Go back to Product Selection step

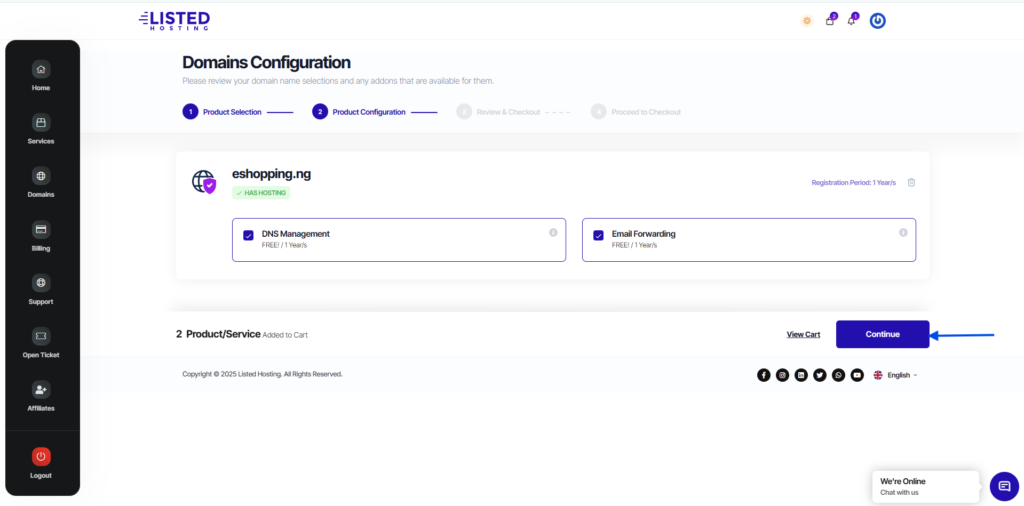pos(231,112)
